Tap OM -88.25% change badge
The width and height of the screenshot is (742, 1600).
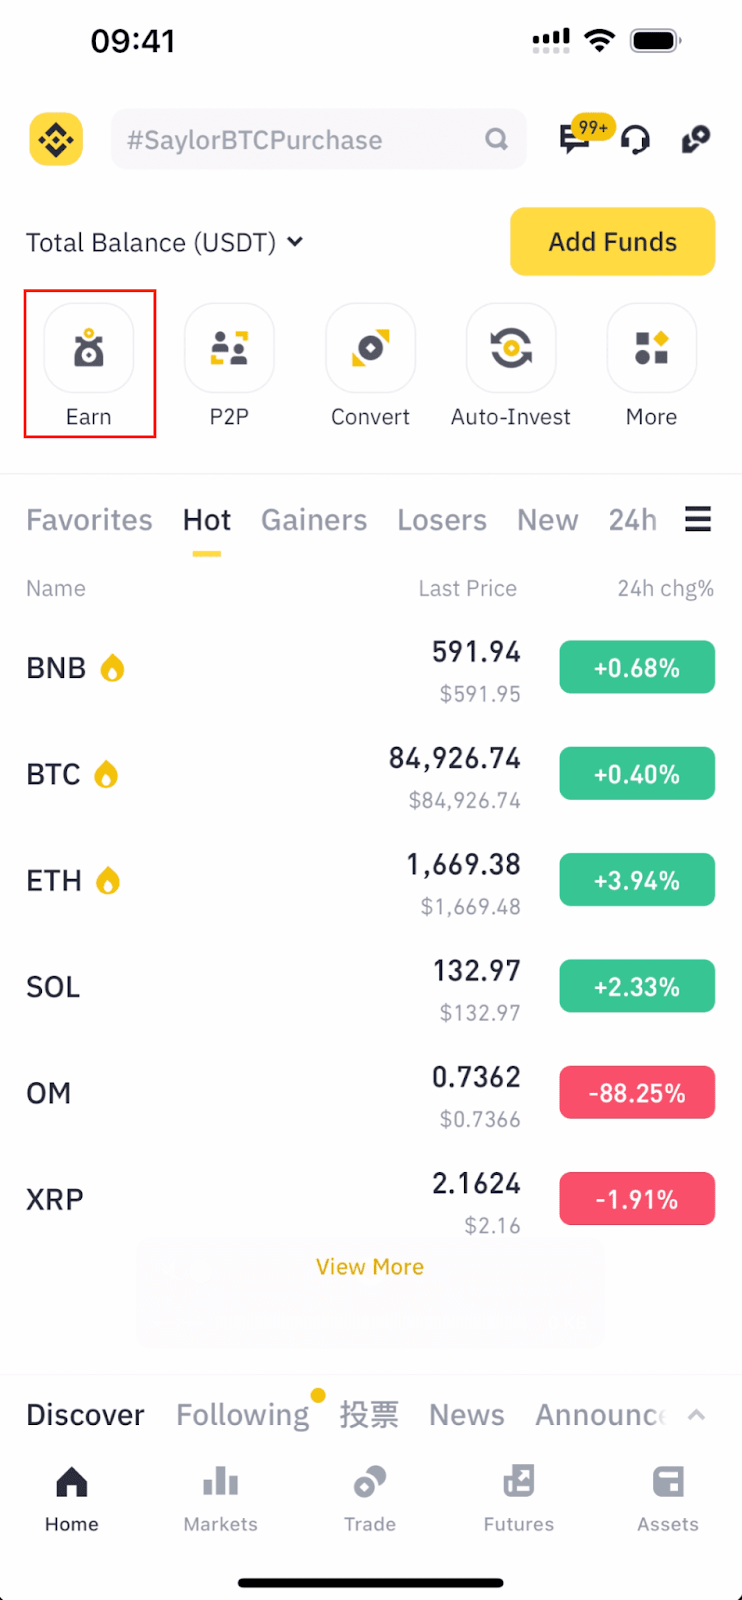point(637,1093)
